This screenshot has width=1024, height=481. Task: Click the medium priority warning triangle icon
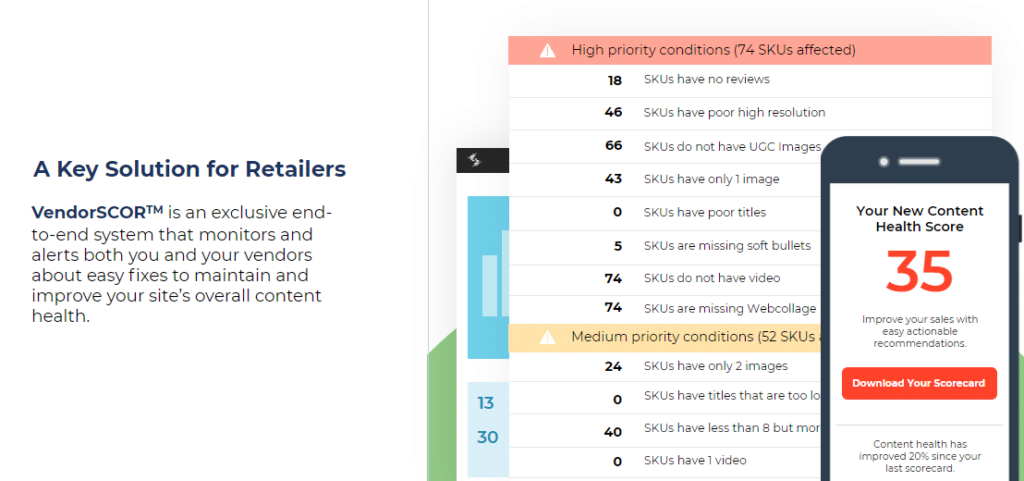[x=547, y=337]
